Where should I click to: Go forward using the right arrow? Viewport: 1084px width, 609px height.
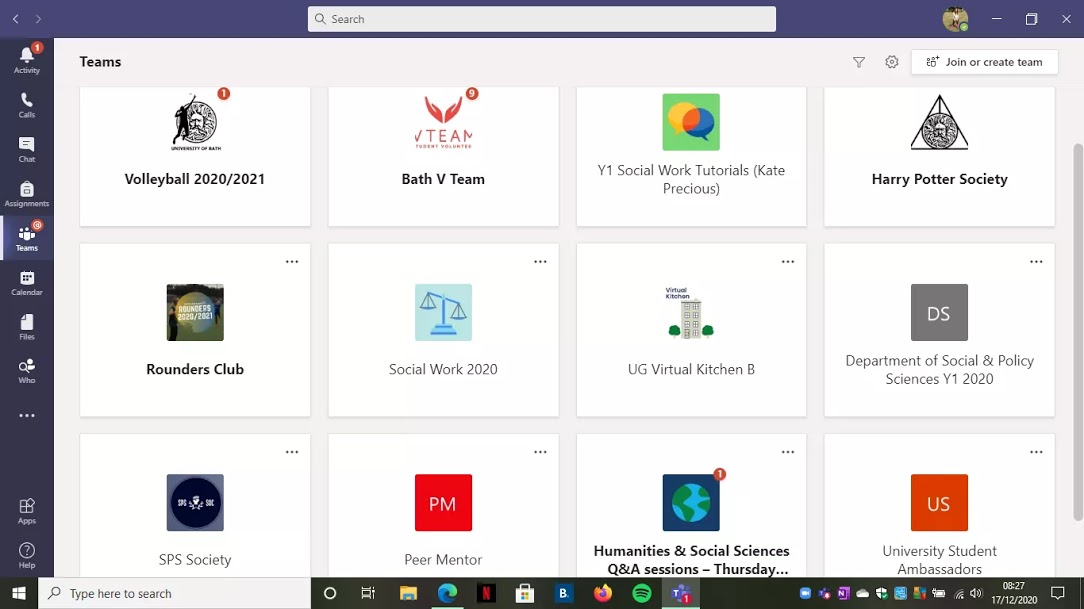pyautogui.click(x=38, y=19)
